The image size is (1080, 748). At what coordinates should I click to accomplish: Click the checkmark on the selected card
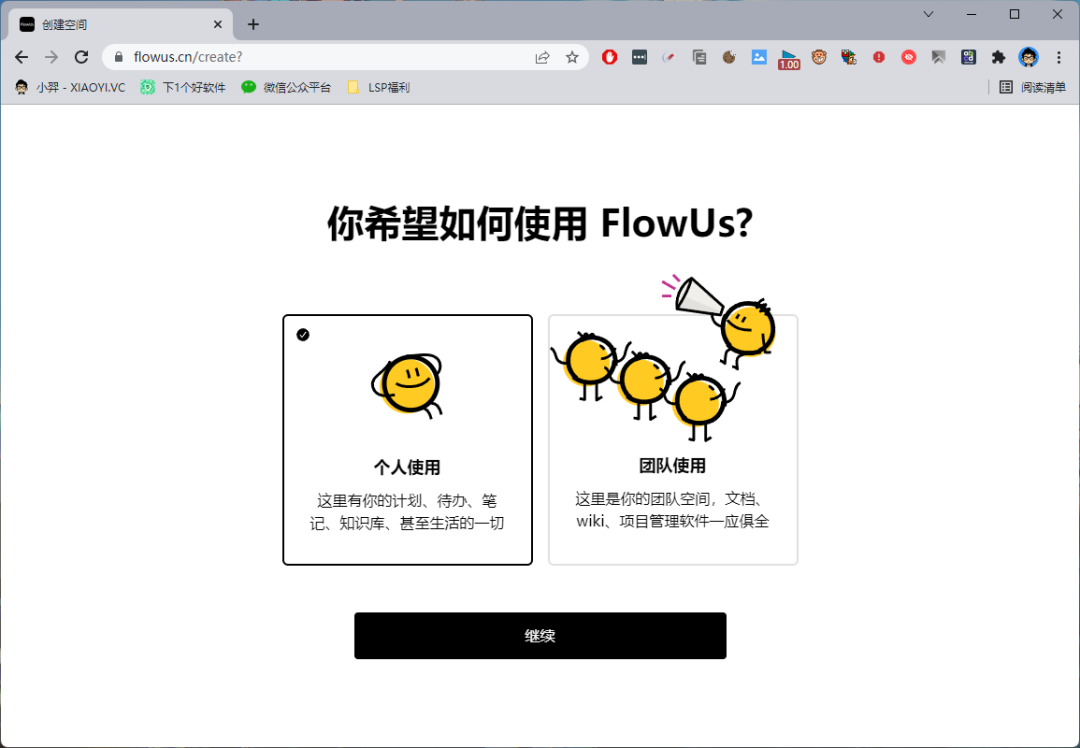(x=302, y=335)
